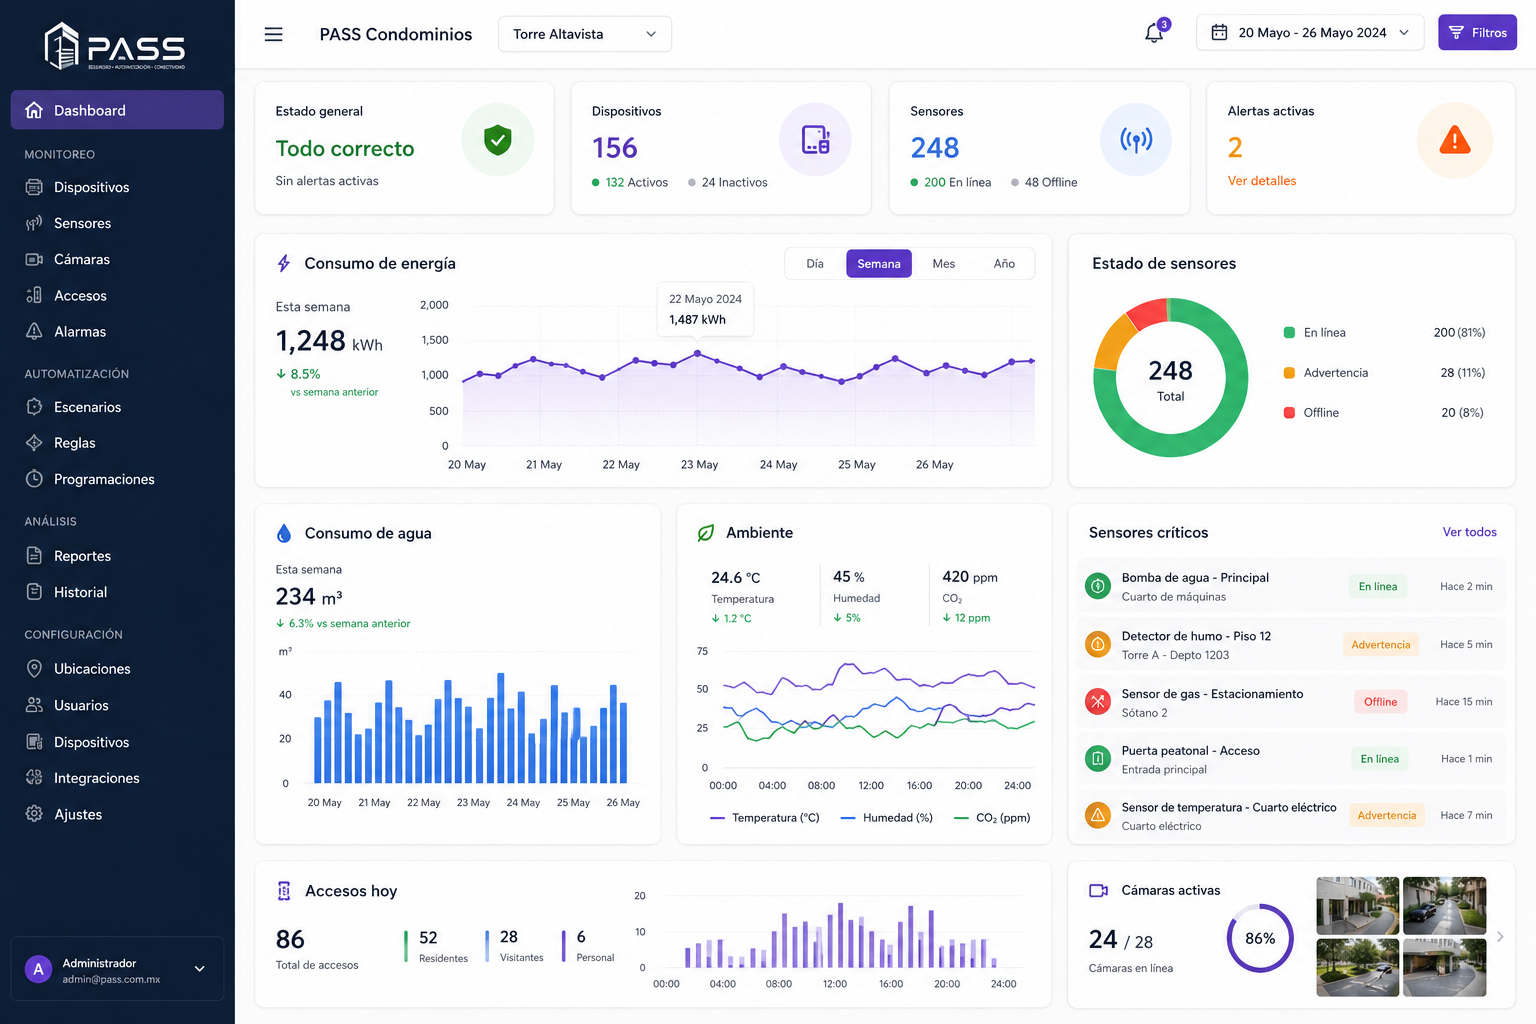Go to the Dashboard page
The height and width of the screenshot is (1024, 1536).
tap(117, 110)
